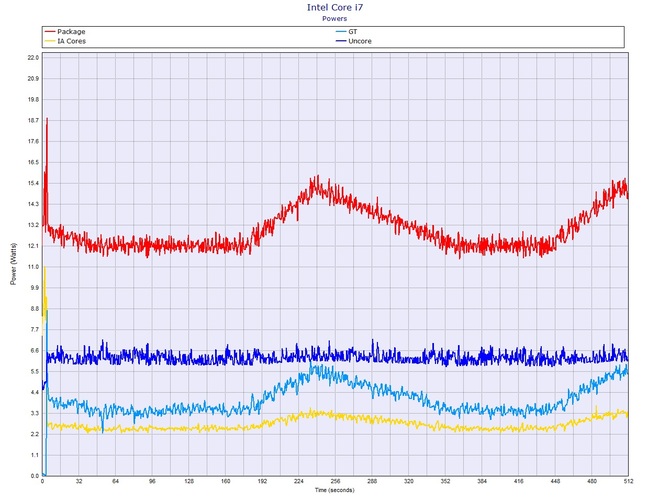Click the red Package legend color line
The height and width of the screenshot is (502, 670).
click(50, 32)
